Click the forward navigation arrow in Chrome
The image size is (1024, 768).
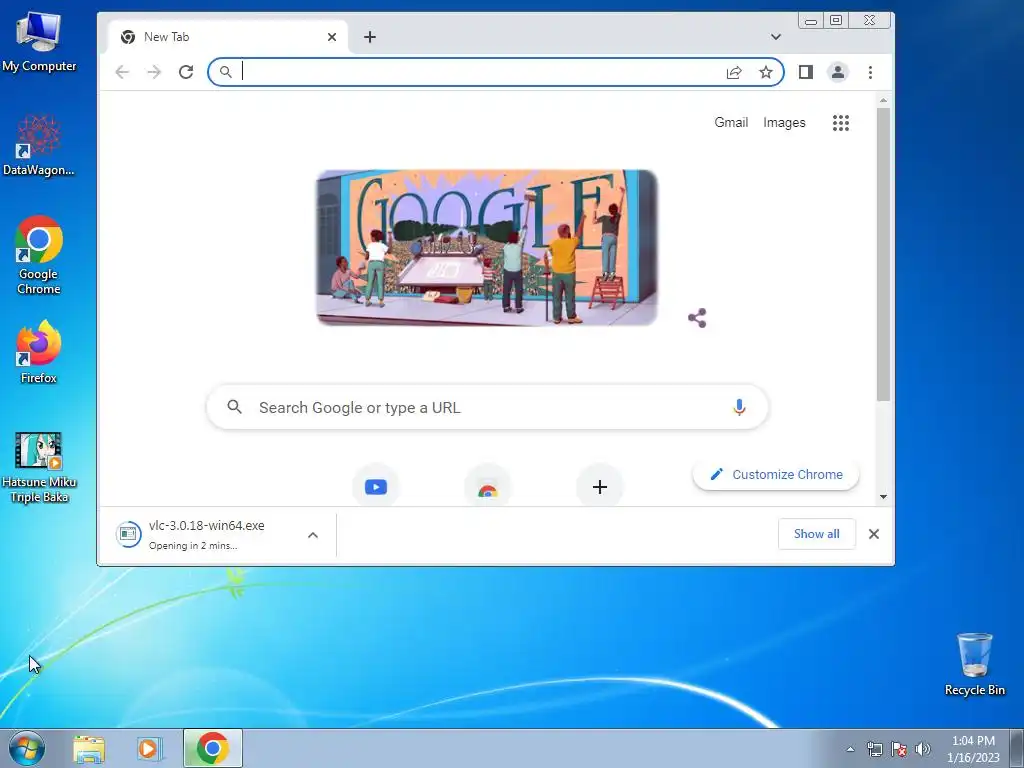(x=154, y=72)
